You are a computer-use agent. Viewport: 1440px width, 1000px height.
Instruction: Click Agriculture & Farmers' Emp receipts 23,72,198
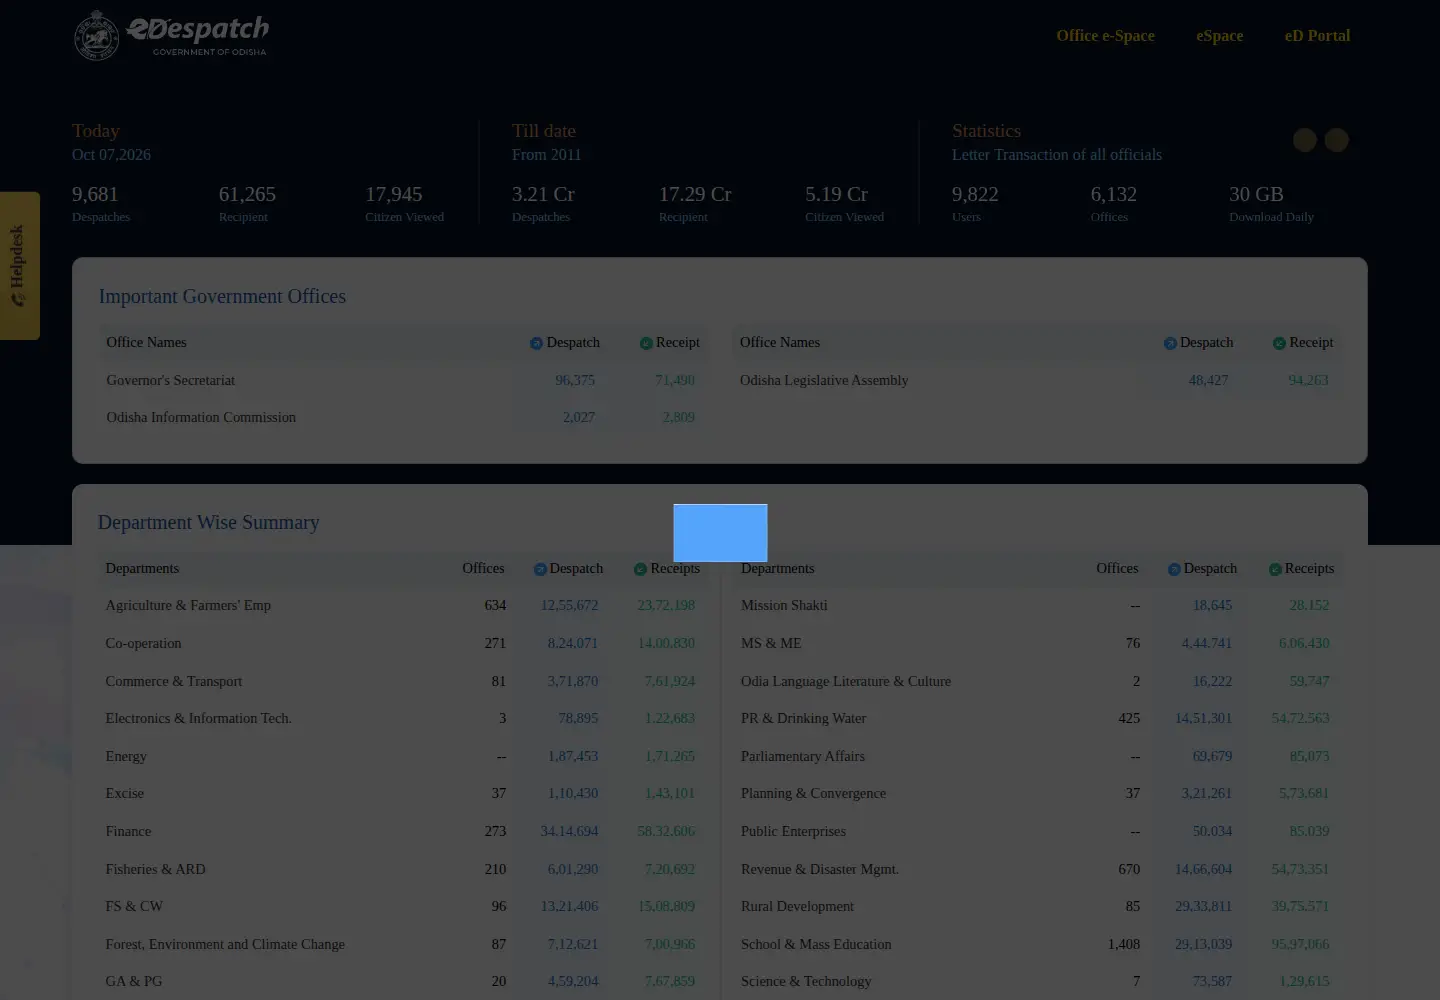pos(666,605)
